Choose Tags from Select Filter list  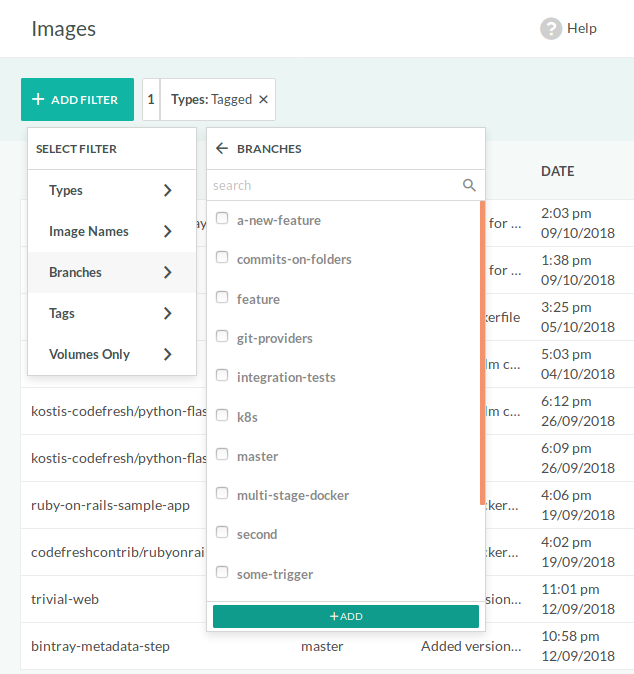(62, 313)
